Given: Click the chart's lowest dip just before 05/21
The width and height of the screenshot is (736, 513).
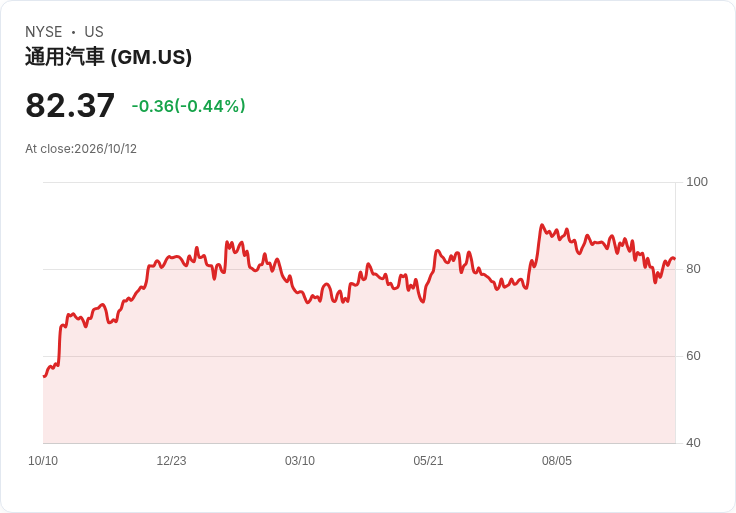Looking at the screenshot, I should (x=423, y=301).
